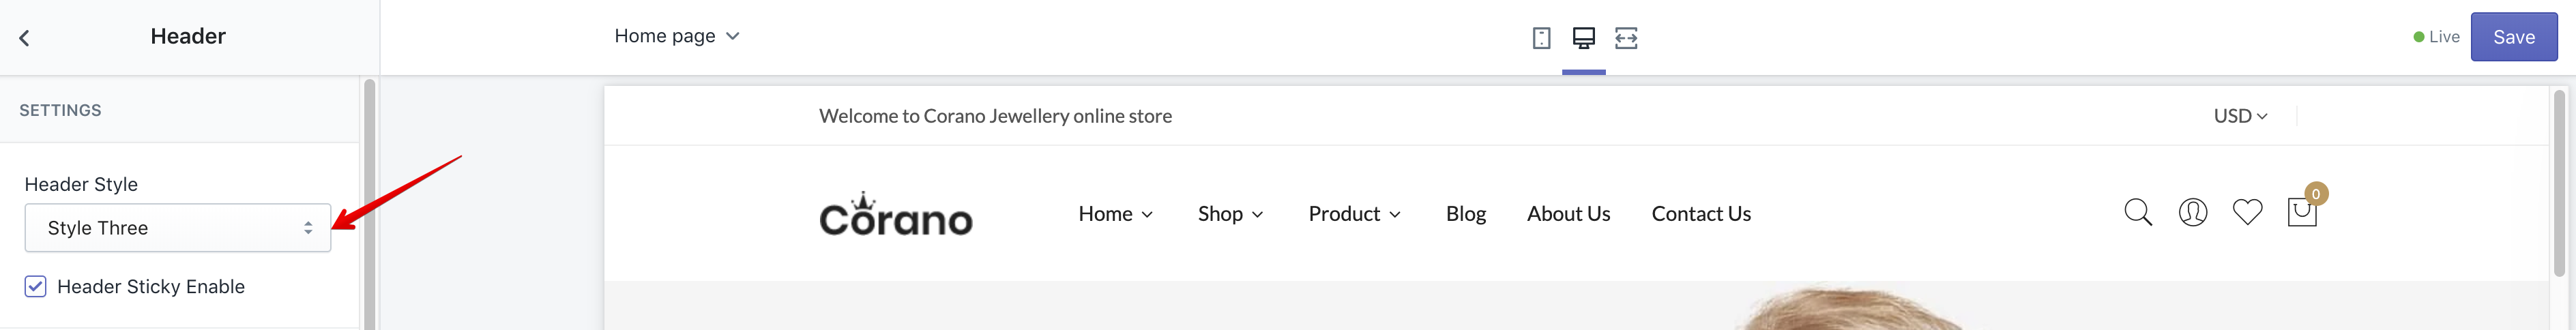2576x330 pixels.
Task: Open the account user icon
Action: (2192, 213)
